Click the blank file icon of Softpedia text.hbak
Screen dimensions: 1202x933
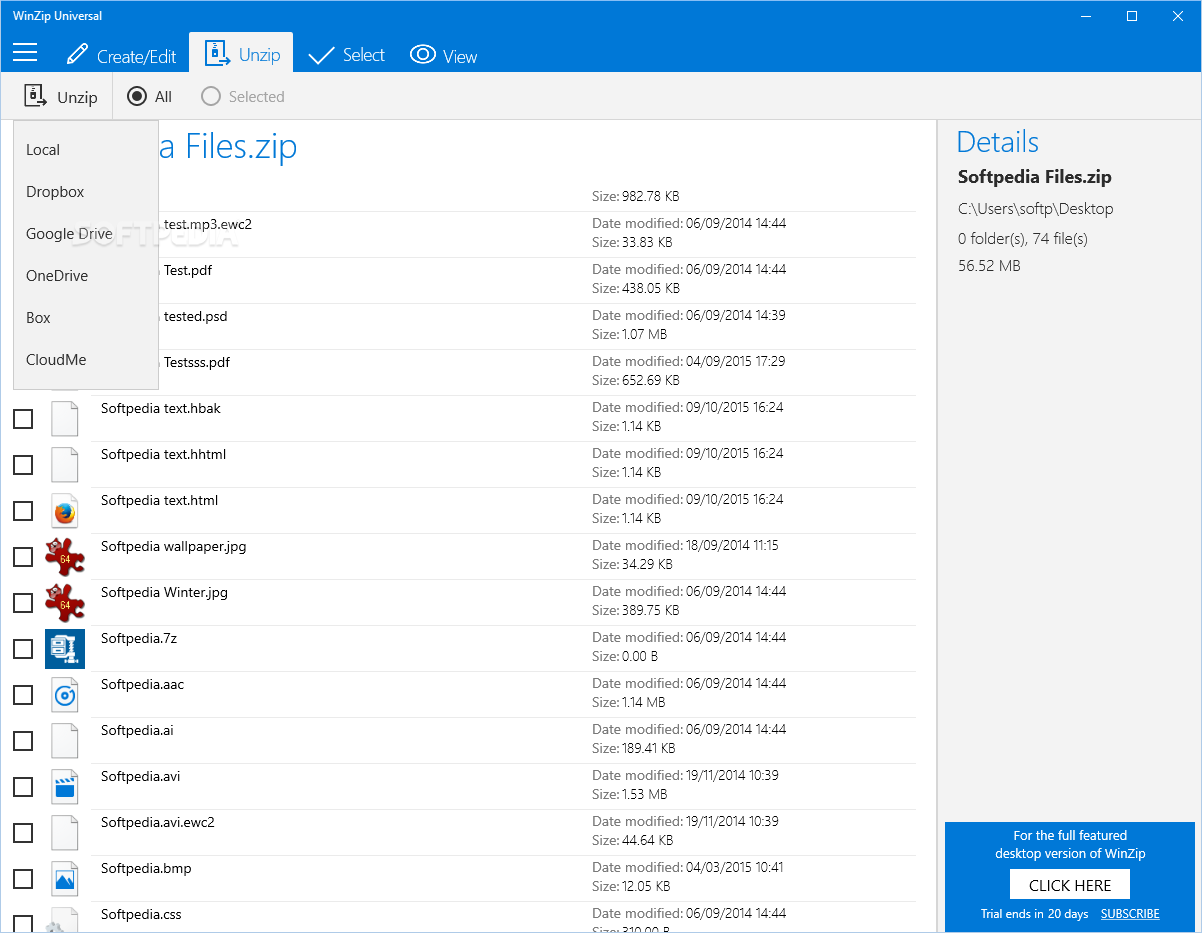(65, 419)
